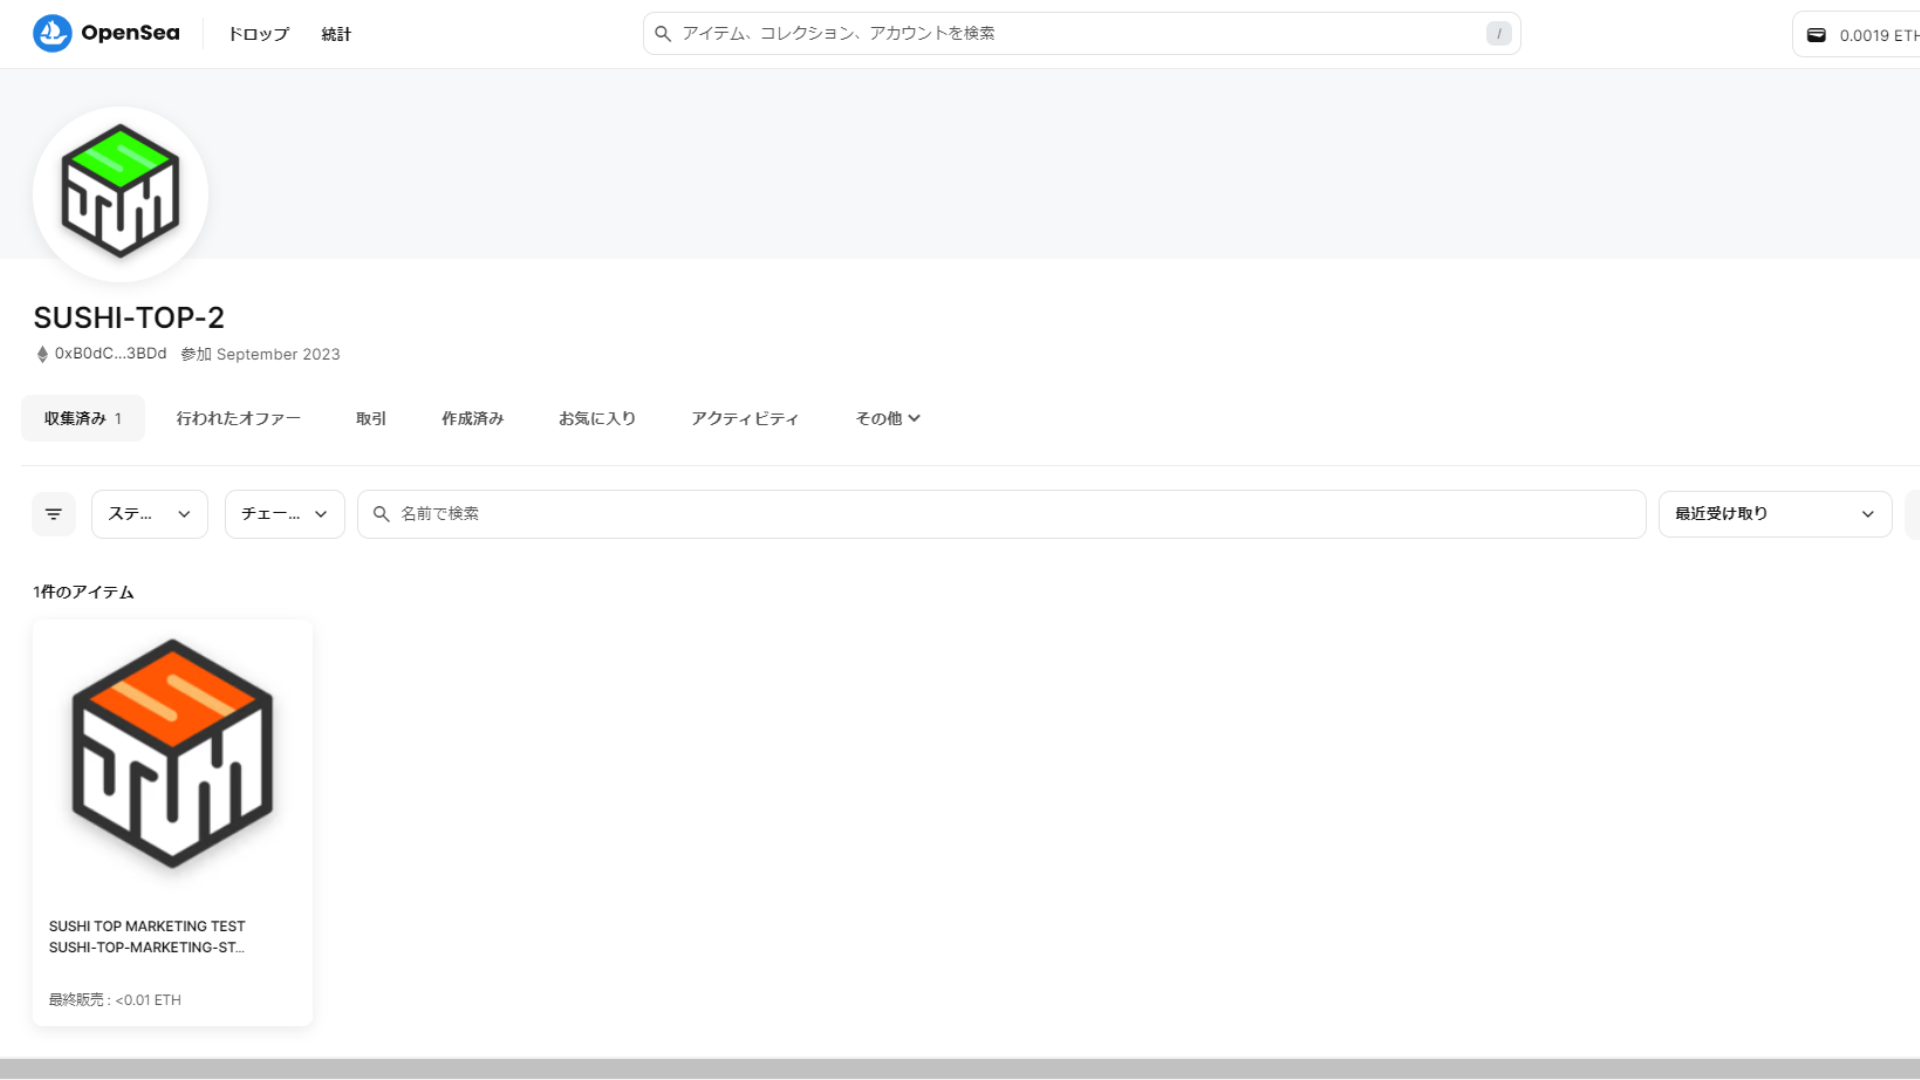
Task: Click the SUSHI-TOP-MARKETING-ST... collection name
Action: (147, 947)
